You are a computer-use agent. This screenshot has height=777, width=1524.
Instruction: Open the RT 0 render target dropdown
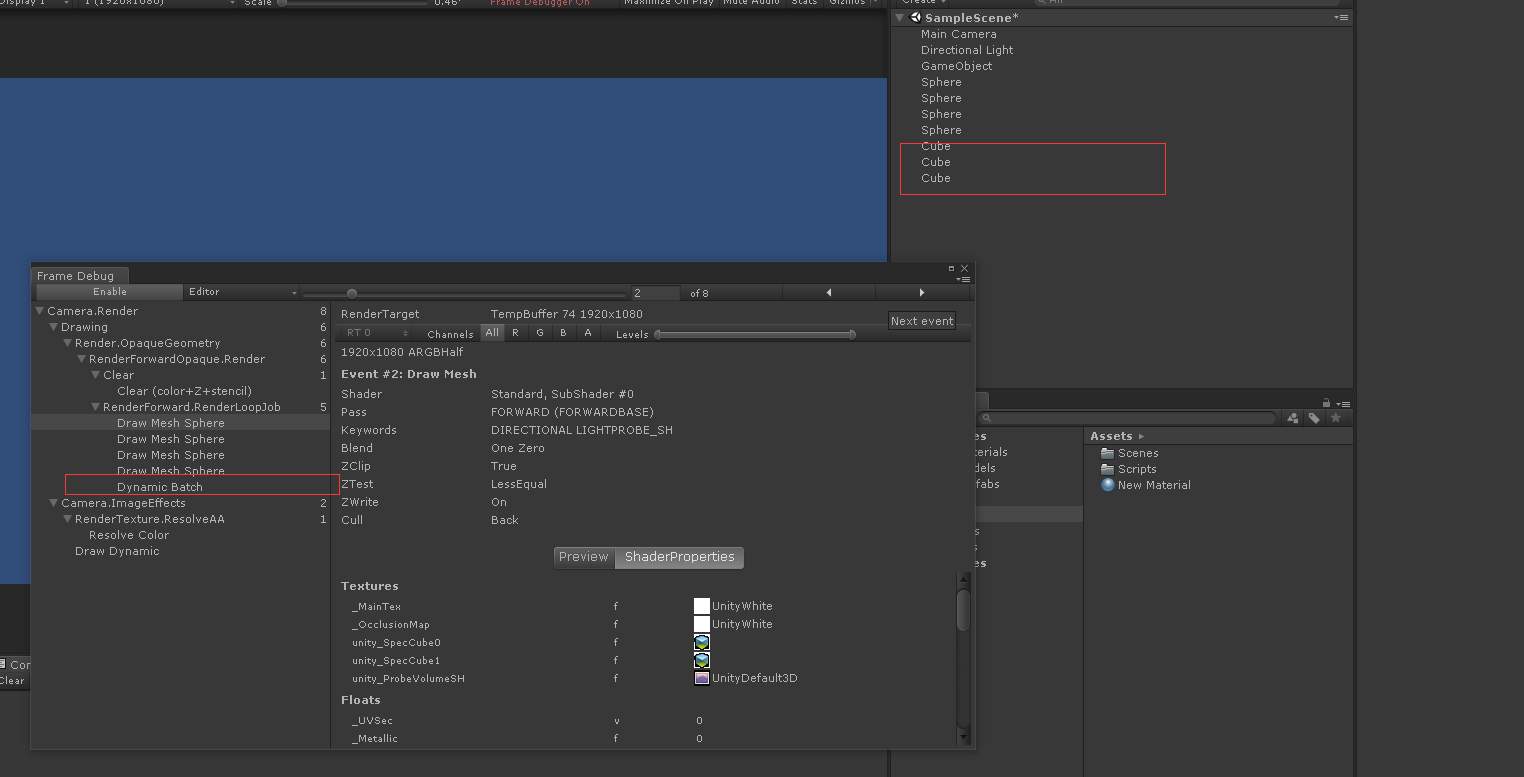click(x=376, y=333)
